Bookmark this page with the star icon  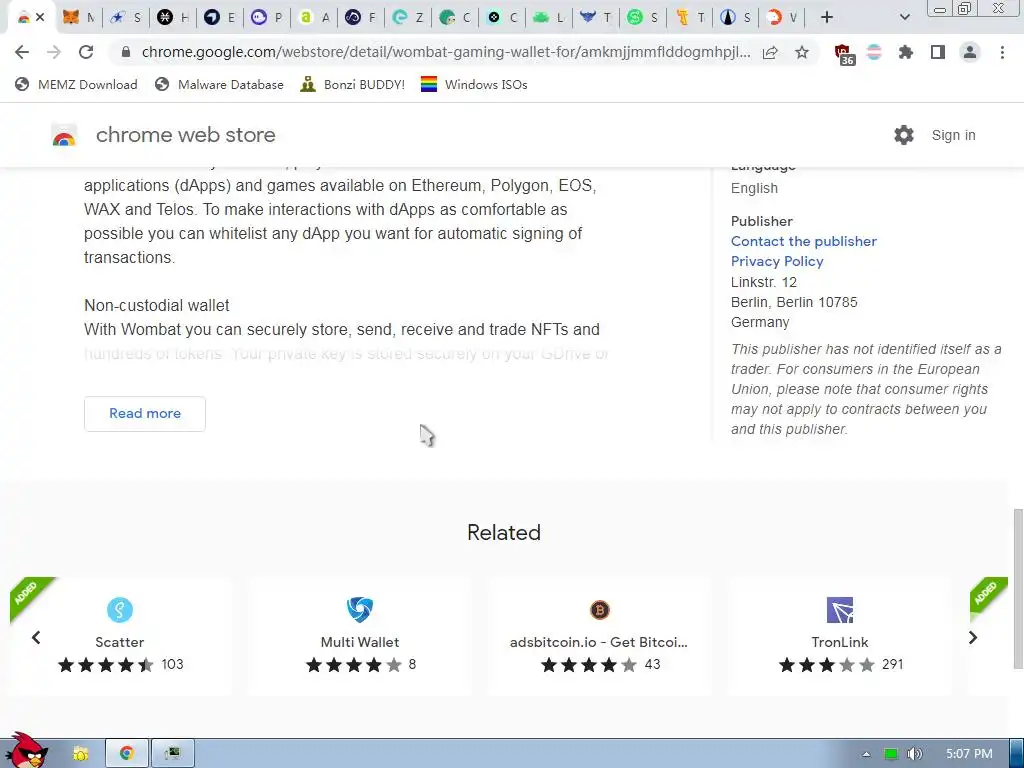point(802,52)
